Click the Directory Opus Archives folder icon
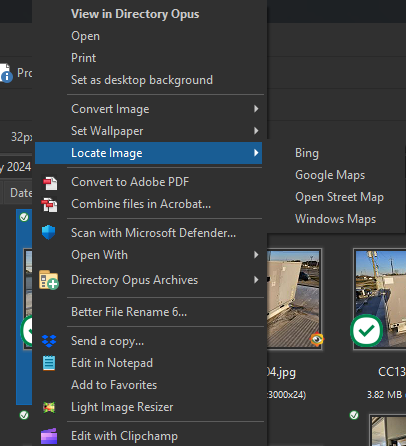The image size is (406, 446). pyautogui.click(x=49, y=280)
